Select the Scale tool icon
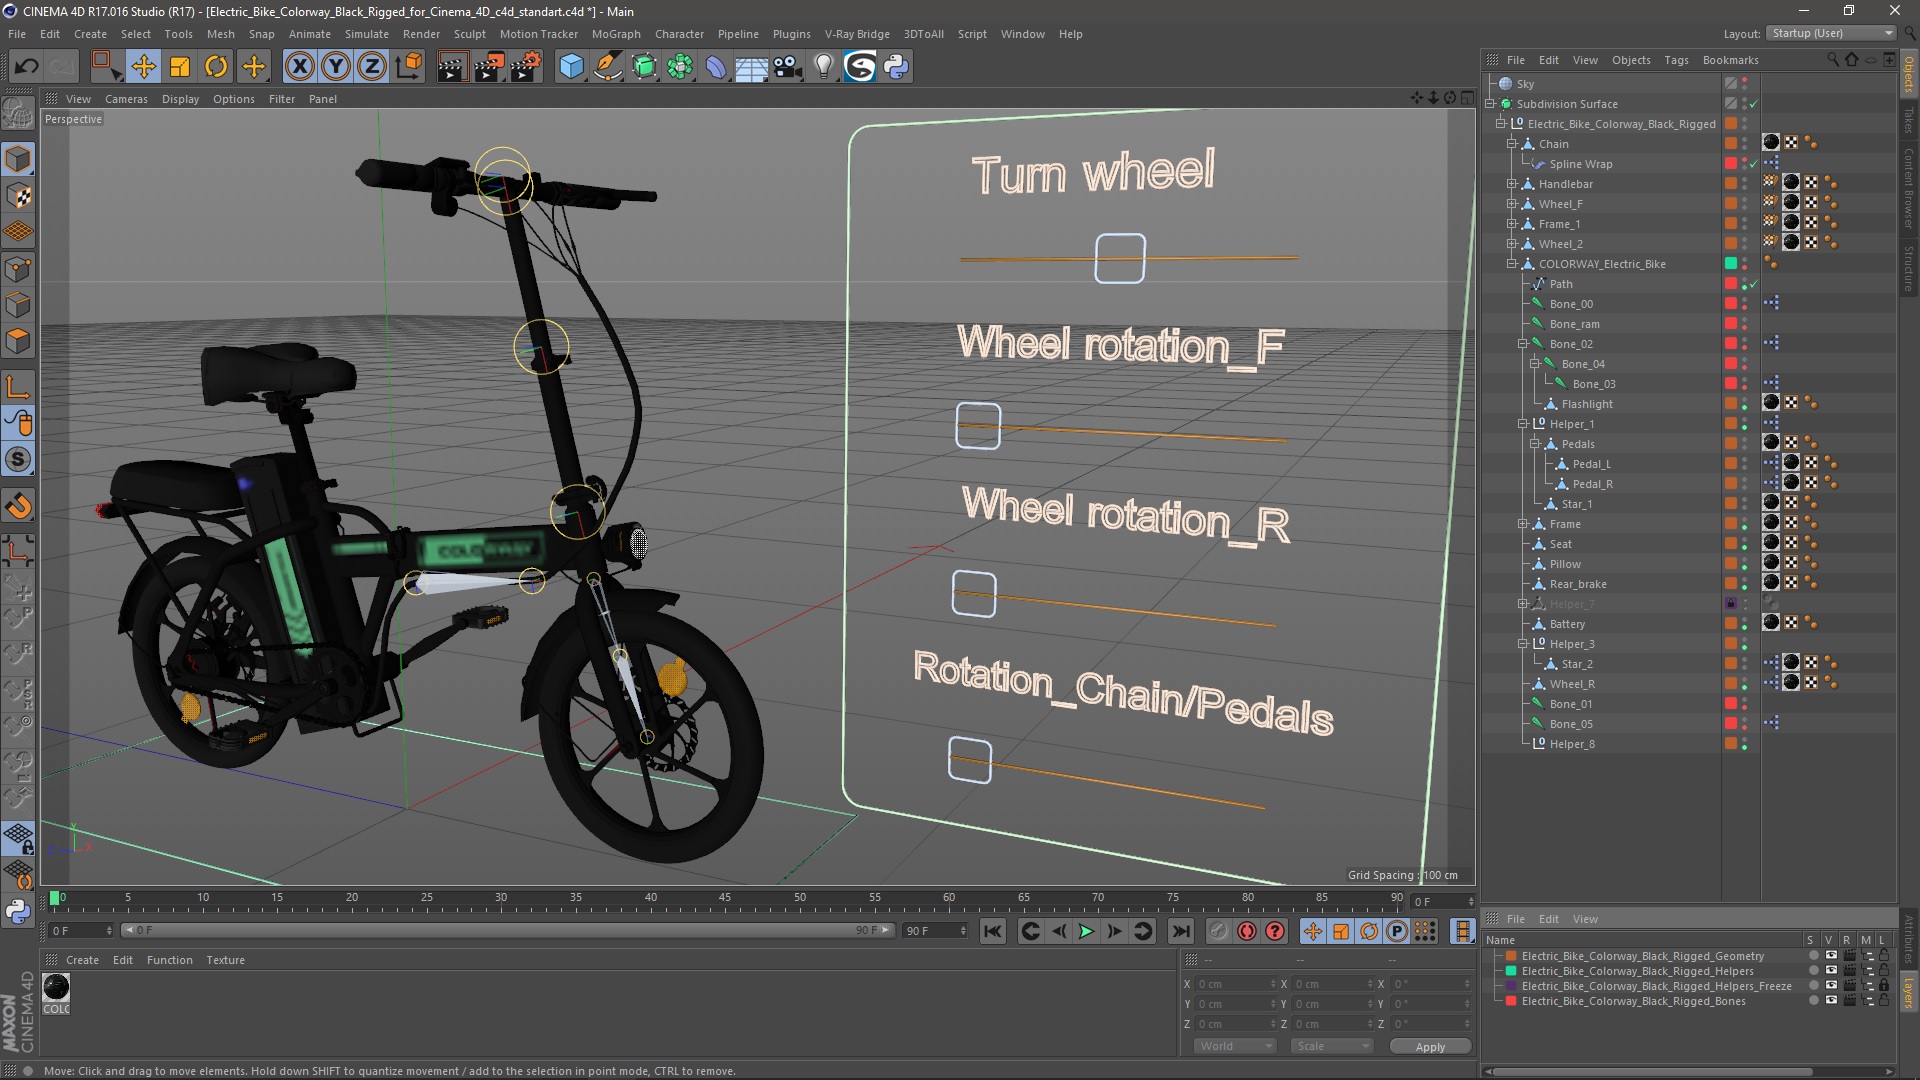Image resolution: width=1920 pixels, height=1080 pixels. [x=180, y=67]
